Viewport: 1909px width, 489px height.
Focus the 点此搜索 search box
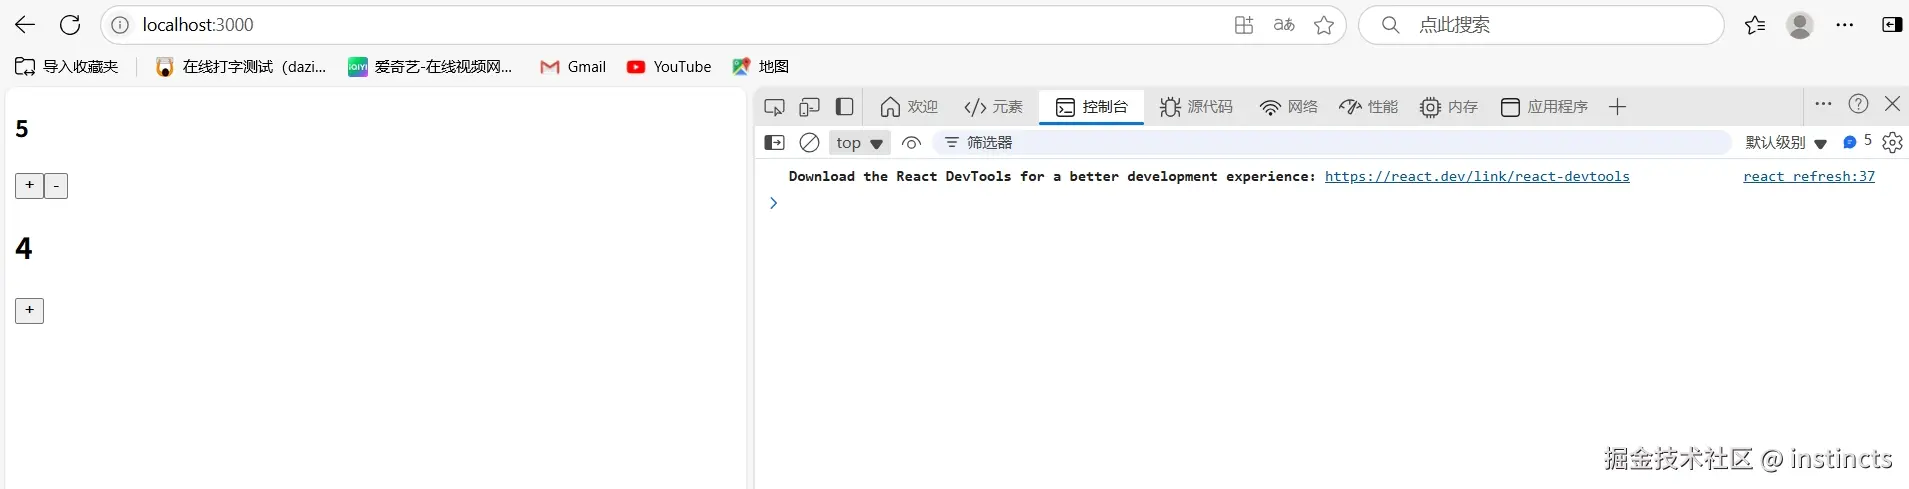click(x=1541, y=25)
